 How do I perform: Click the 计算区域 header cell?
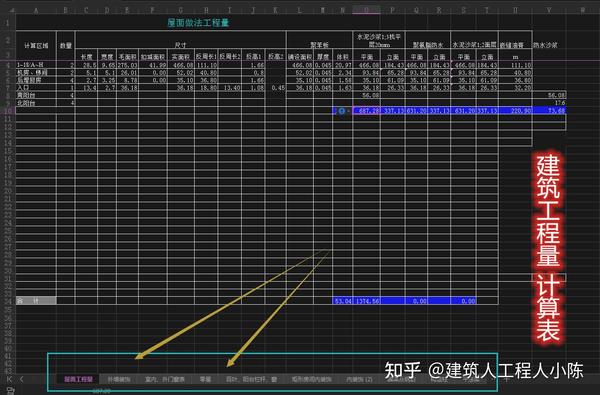pos(36,46)
